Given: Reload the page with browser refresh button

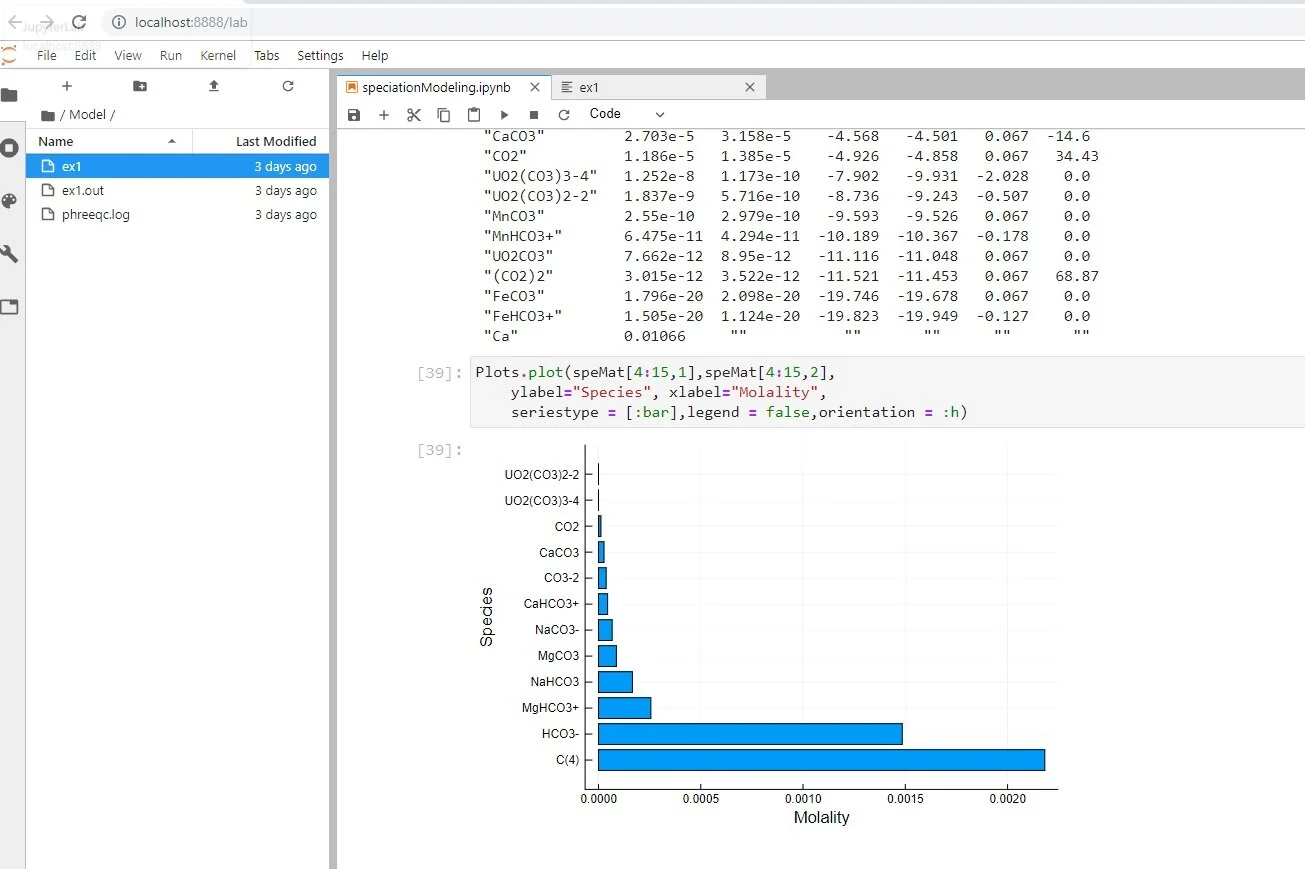Looking at the screenshot, I should point(79,22).
